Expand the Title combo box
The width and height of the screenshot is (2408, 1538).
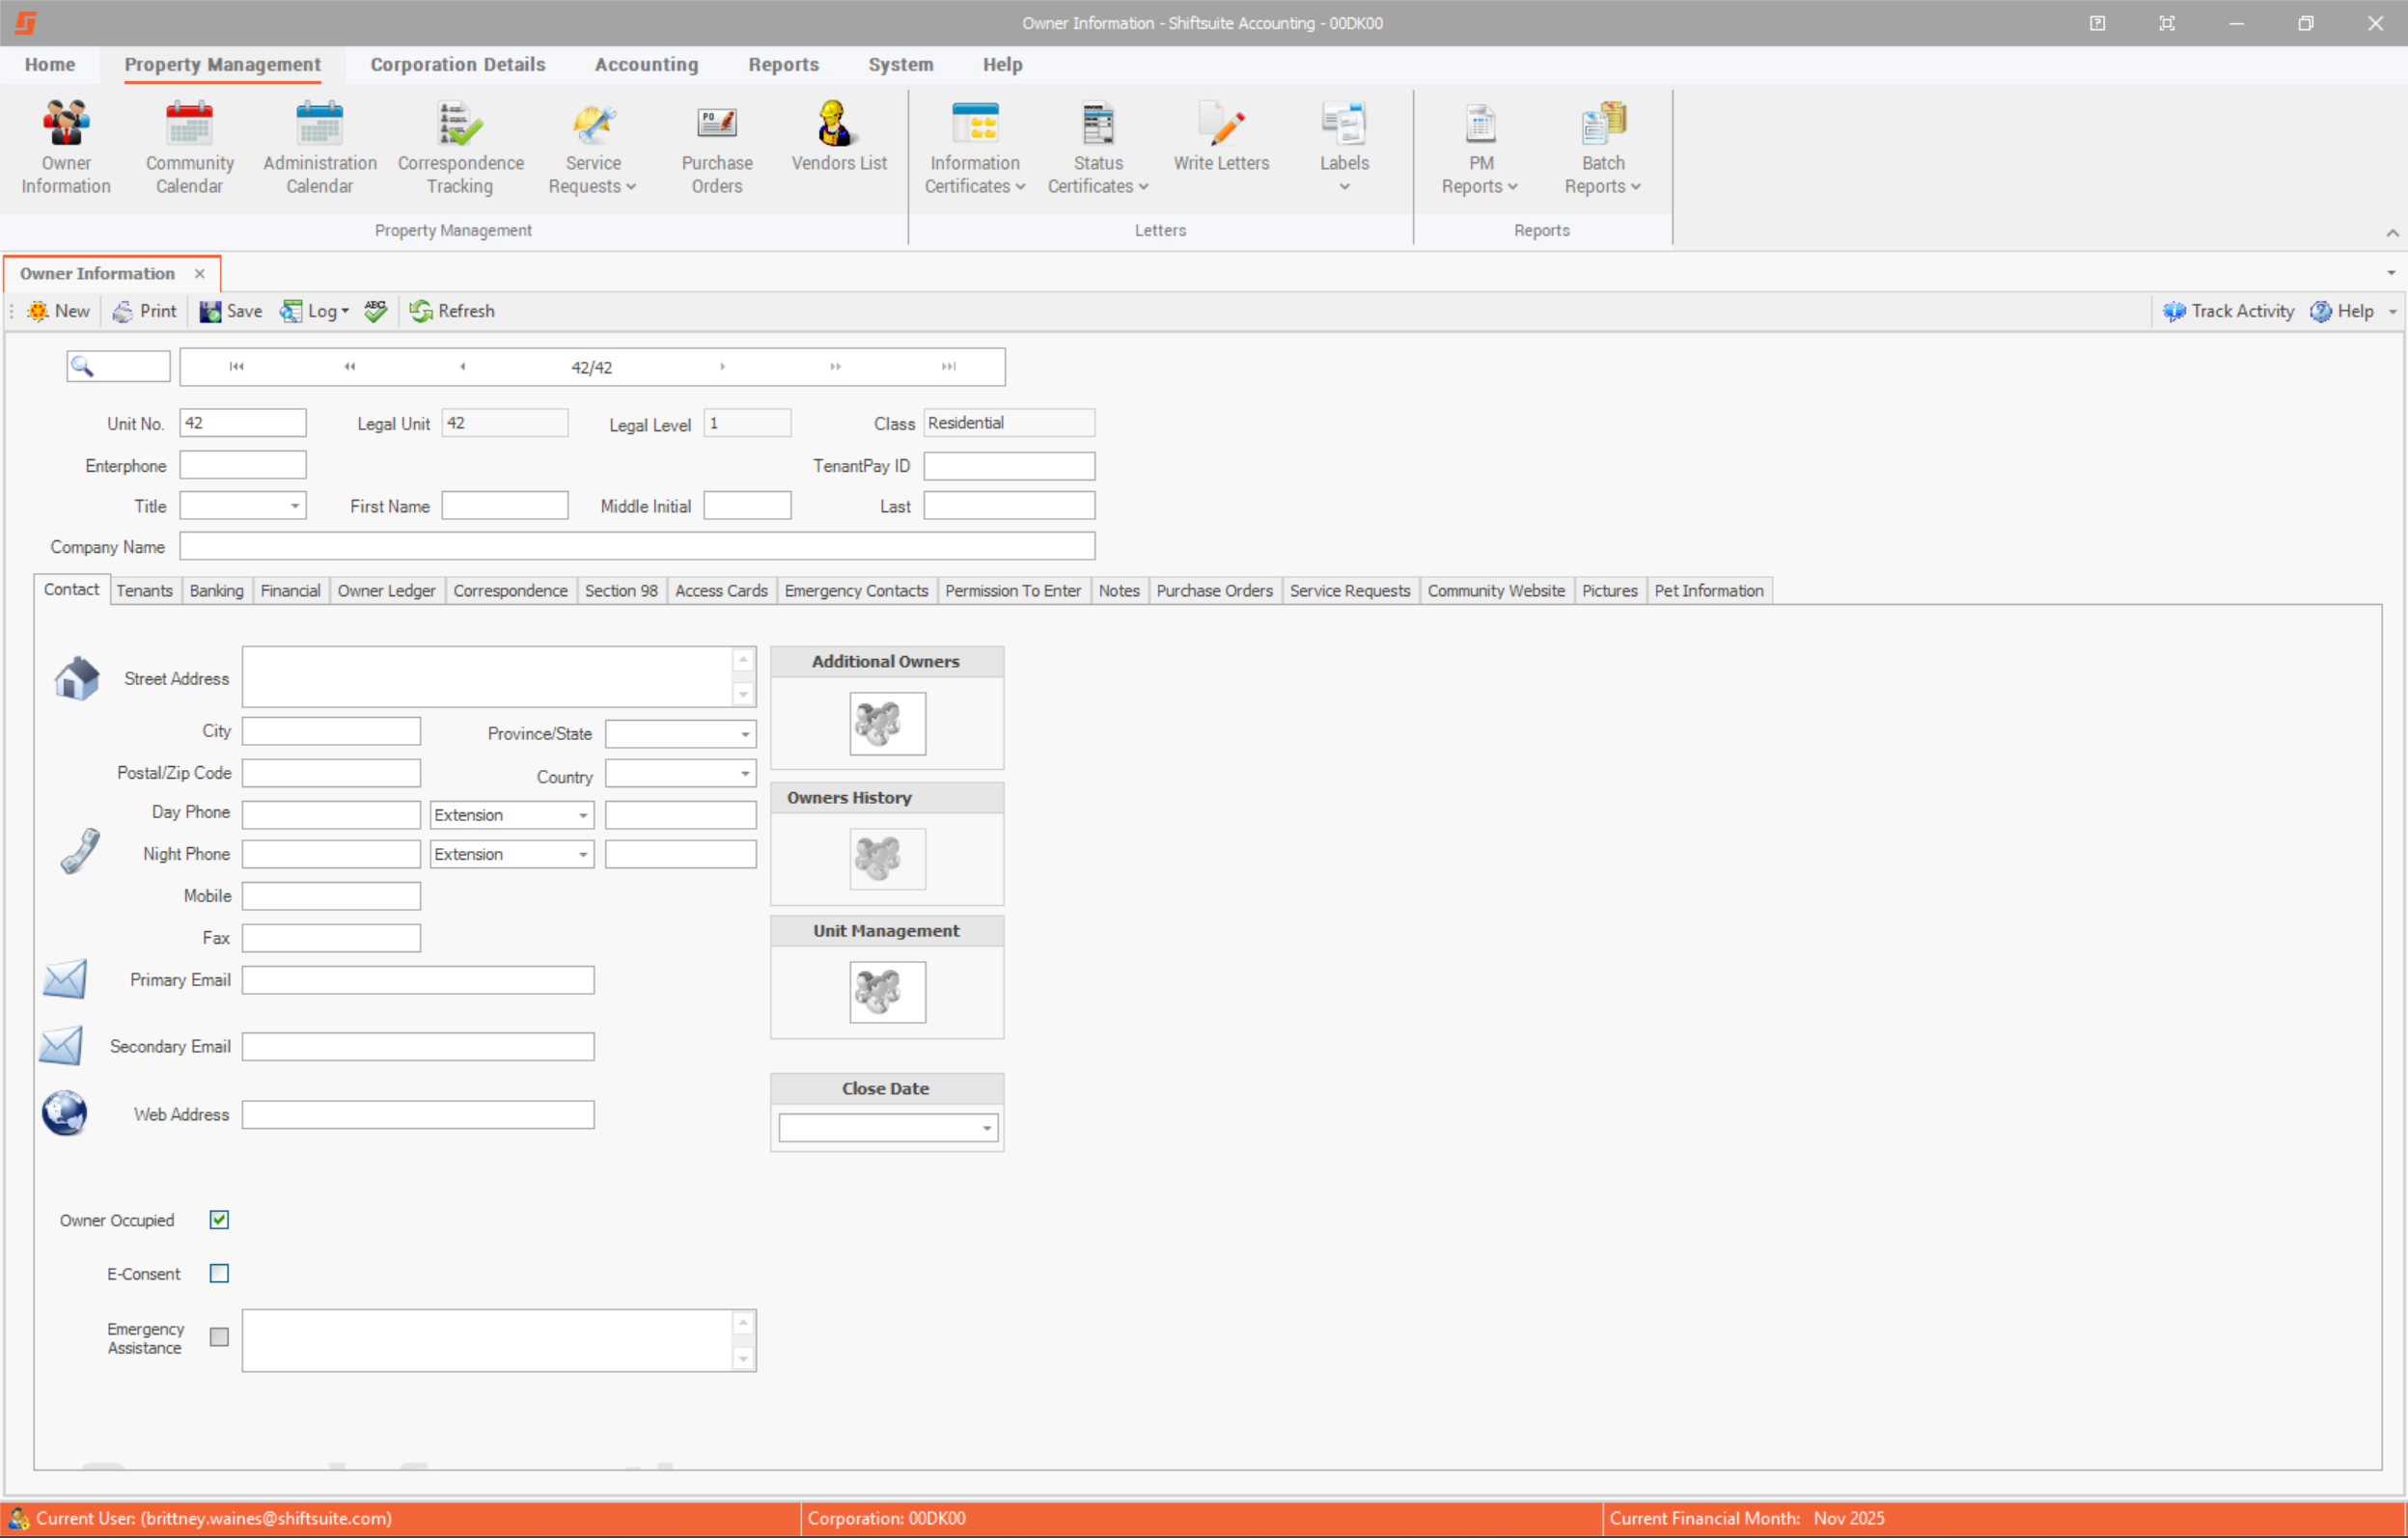pyautogui.click(x=294, y=506)
